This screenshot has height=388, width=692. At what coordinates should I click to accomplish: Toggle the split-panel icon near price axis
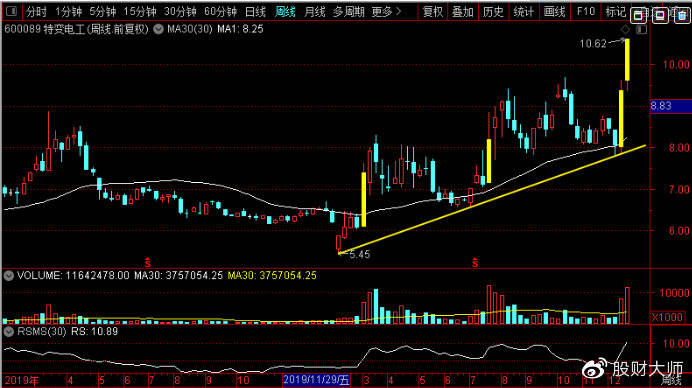click(x=641, y=30)
